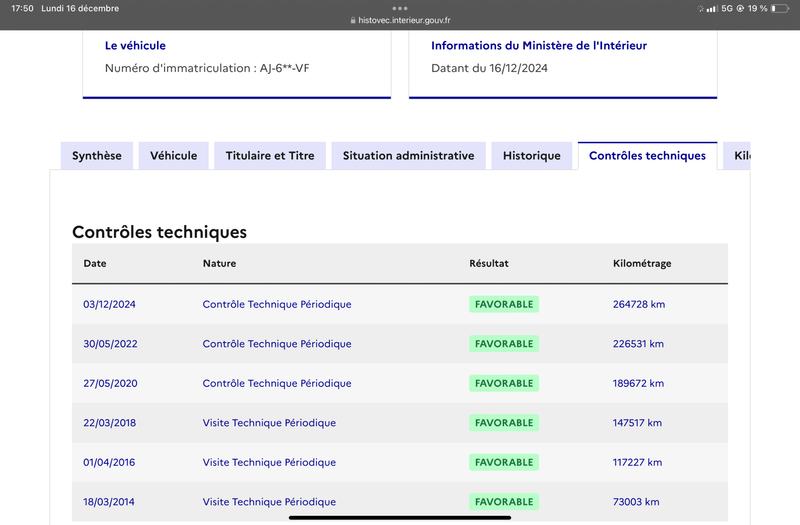
Task: Tap the home indicator bar
Action: (400, 517)
